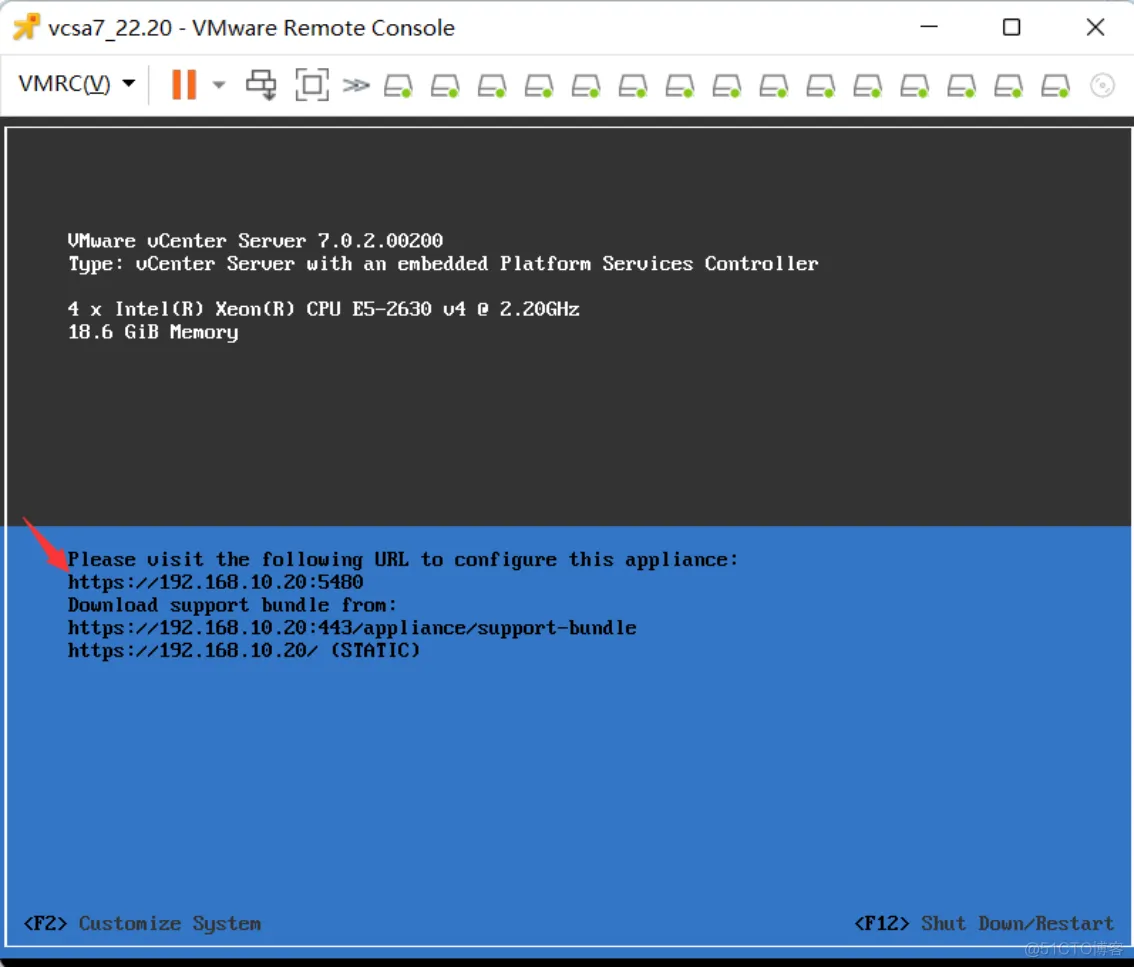Click the window title 'vcsa7_22.20 - VMware Remote Console'
The image size is (1134, 968).
[x=251, y=27]
